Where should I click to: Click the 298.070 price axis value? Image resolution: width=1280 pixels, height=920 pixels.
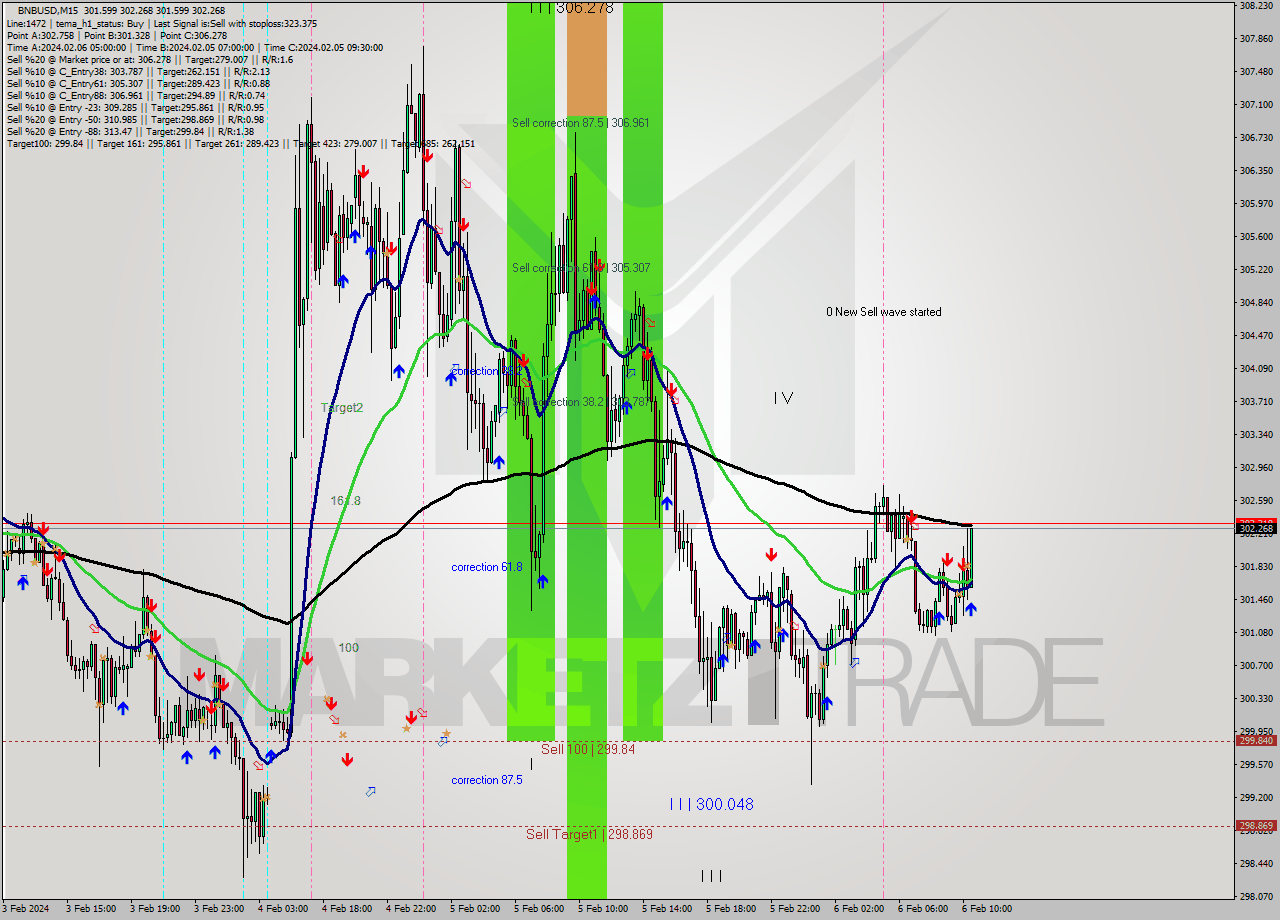click(1256, 896)
